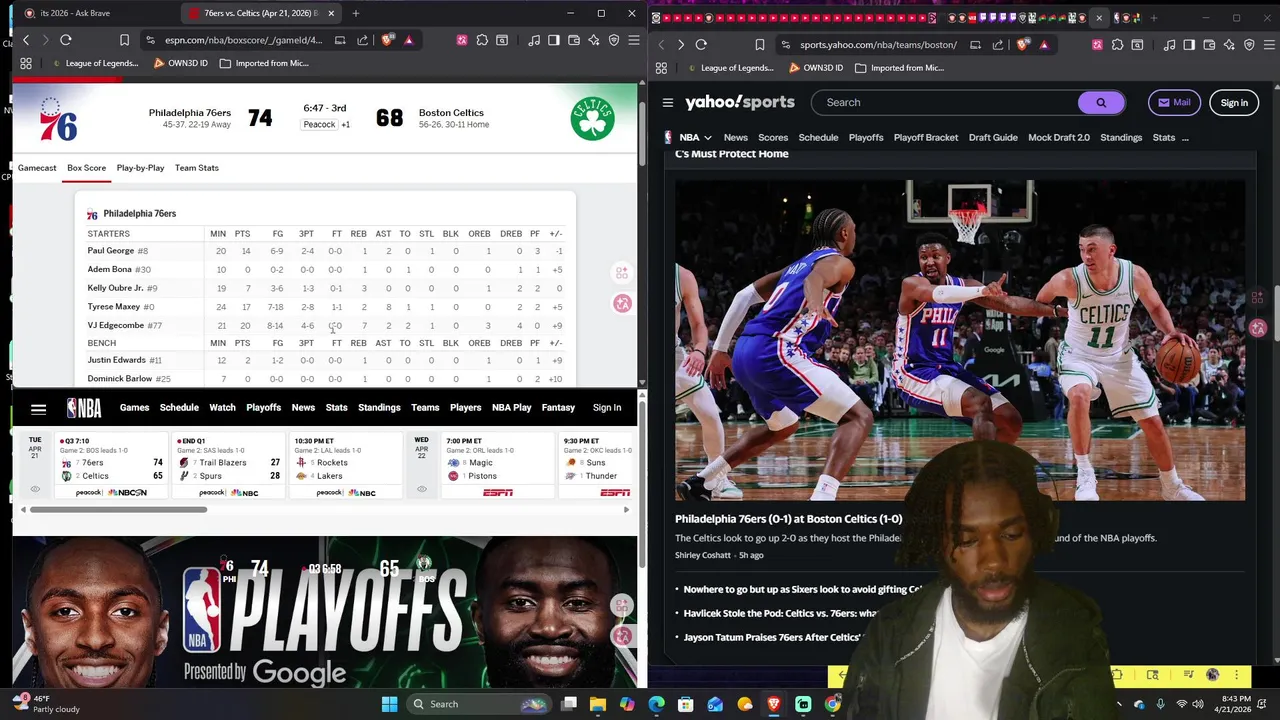Open Brave Shields in Yahoo window
This screenshot has width=1280, height=720.
click(1022, 45)
